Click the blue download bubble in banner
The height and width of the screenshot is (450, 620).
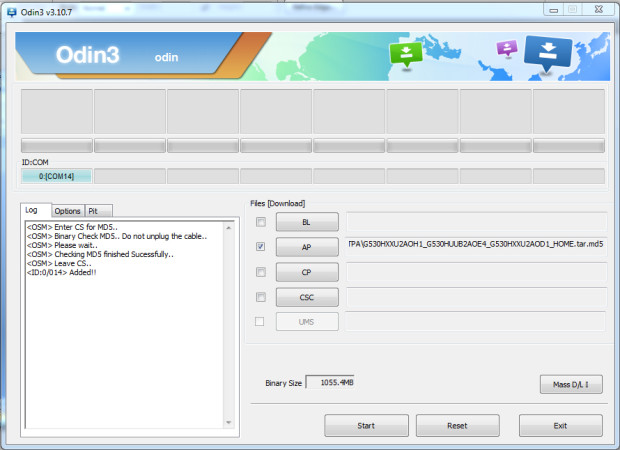(x=548, y=53)
